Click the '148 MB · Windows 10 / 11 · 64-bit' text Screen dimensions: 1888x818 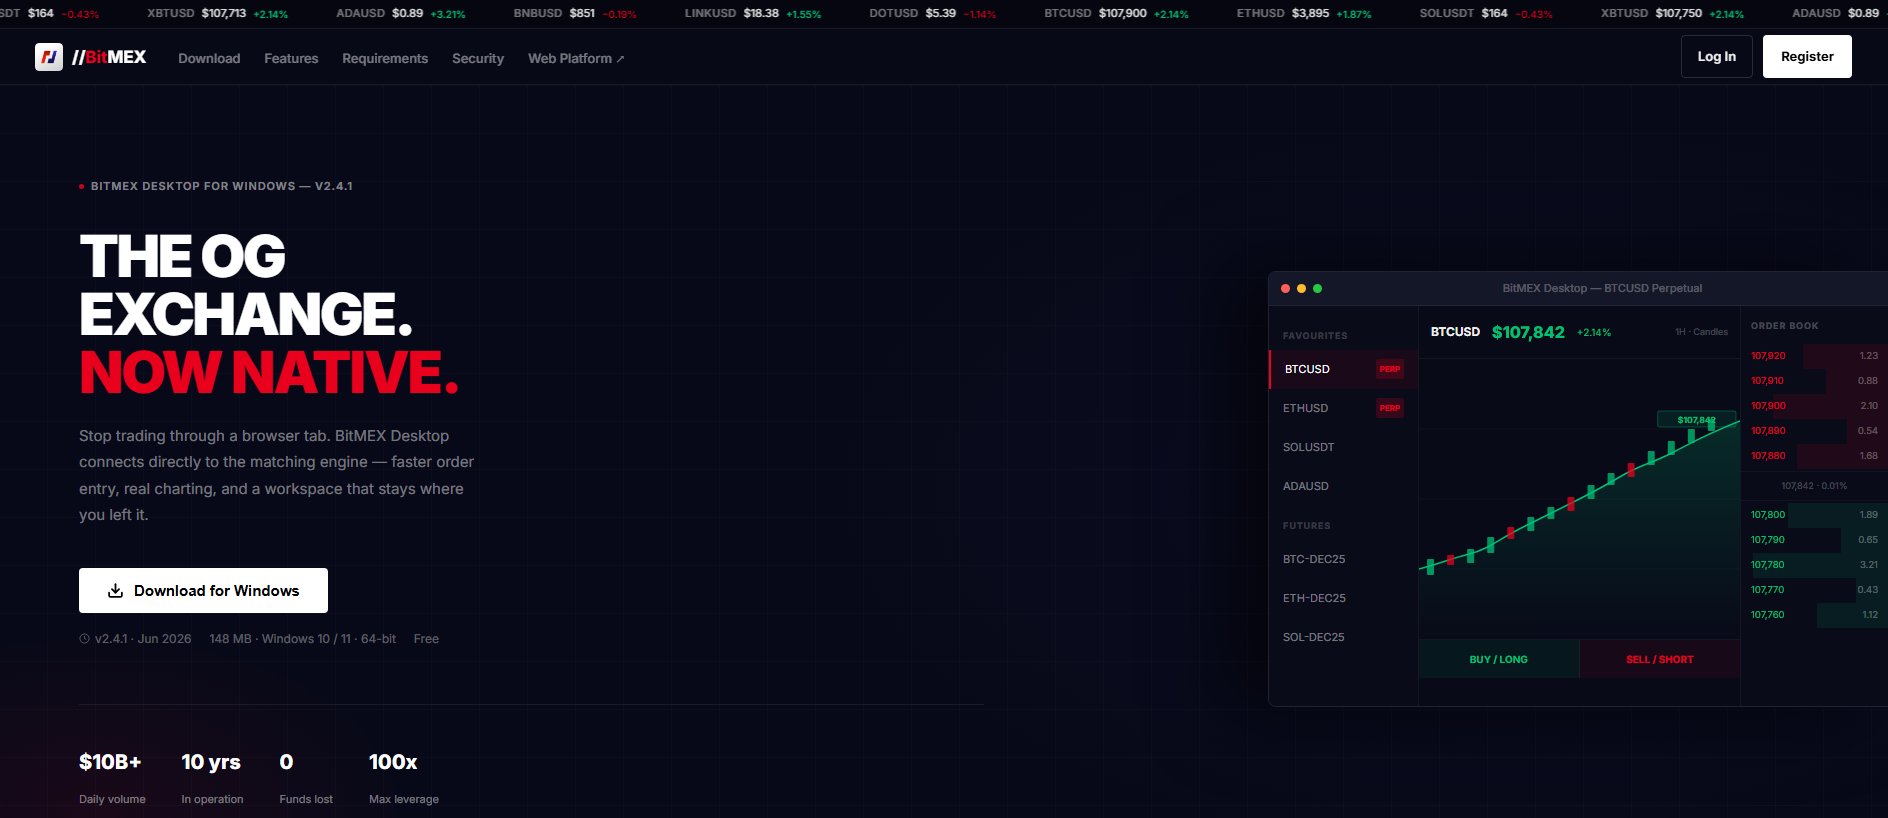(x=303, y=639)
